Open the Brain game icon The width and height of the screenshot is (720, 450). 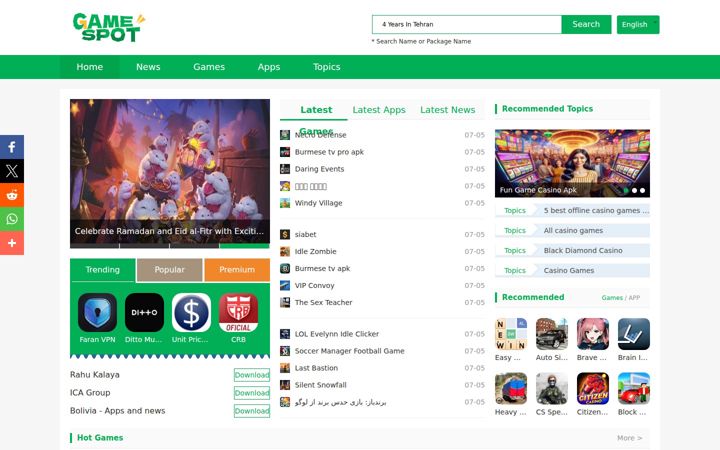pos(634,334)
